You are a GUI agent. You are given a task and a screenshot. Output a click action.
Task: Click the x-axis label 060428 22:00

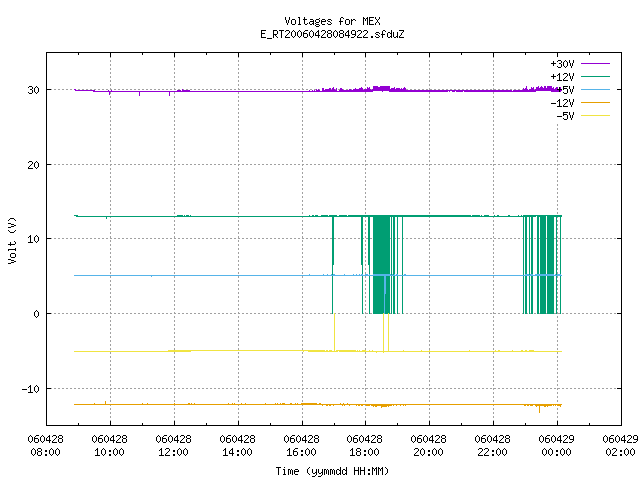click(493, 446)
